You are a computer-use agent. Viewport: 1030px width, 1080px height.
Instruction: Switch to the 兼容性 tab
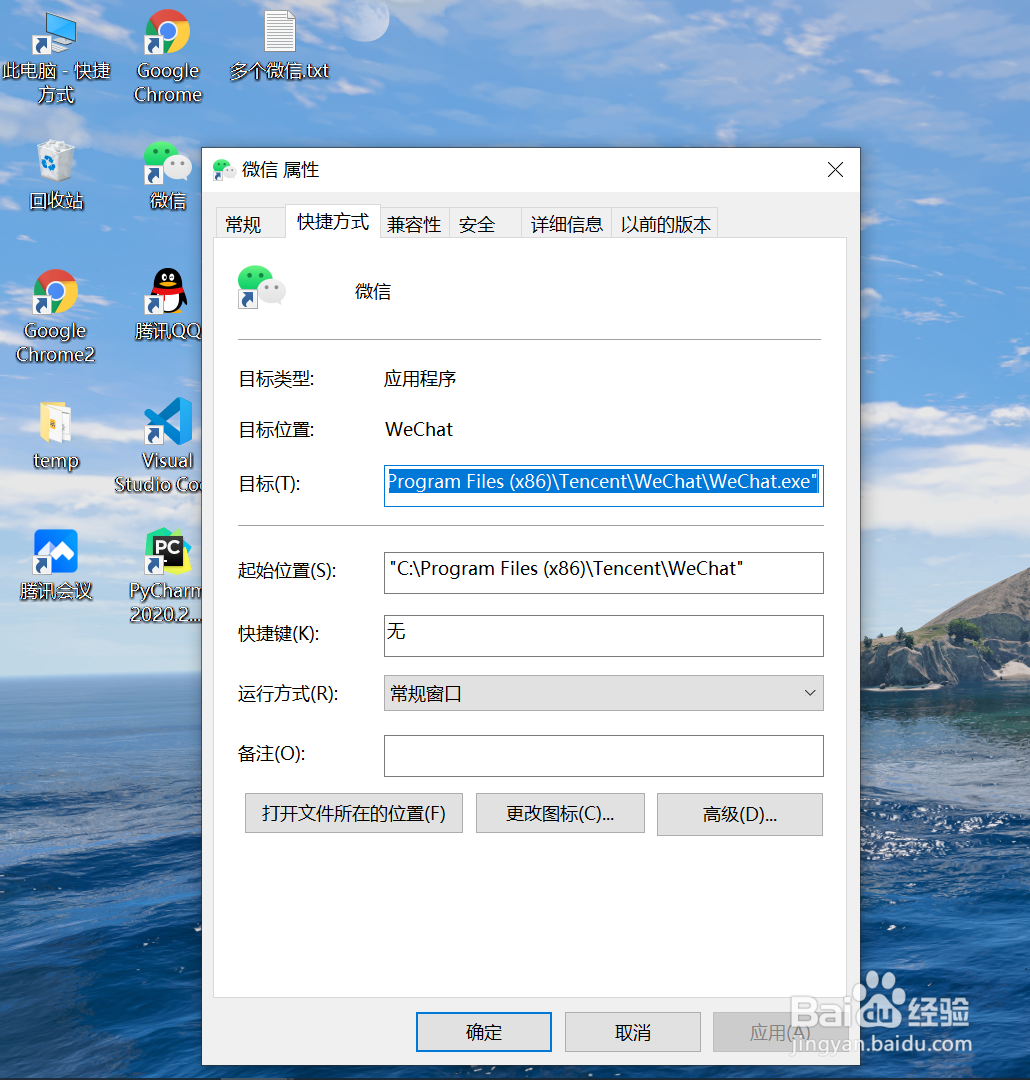pyautogui.click(x=414, y=223)
